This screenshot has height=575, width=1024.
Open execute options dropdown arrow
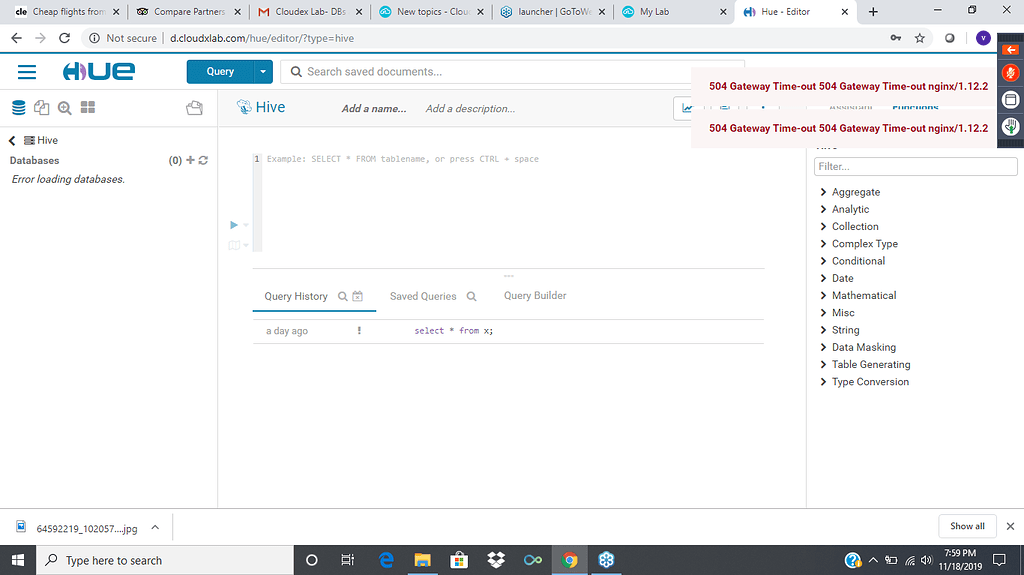tap(246, 225)
